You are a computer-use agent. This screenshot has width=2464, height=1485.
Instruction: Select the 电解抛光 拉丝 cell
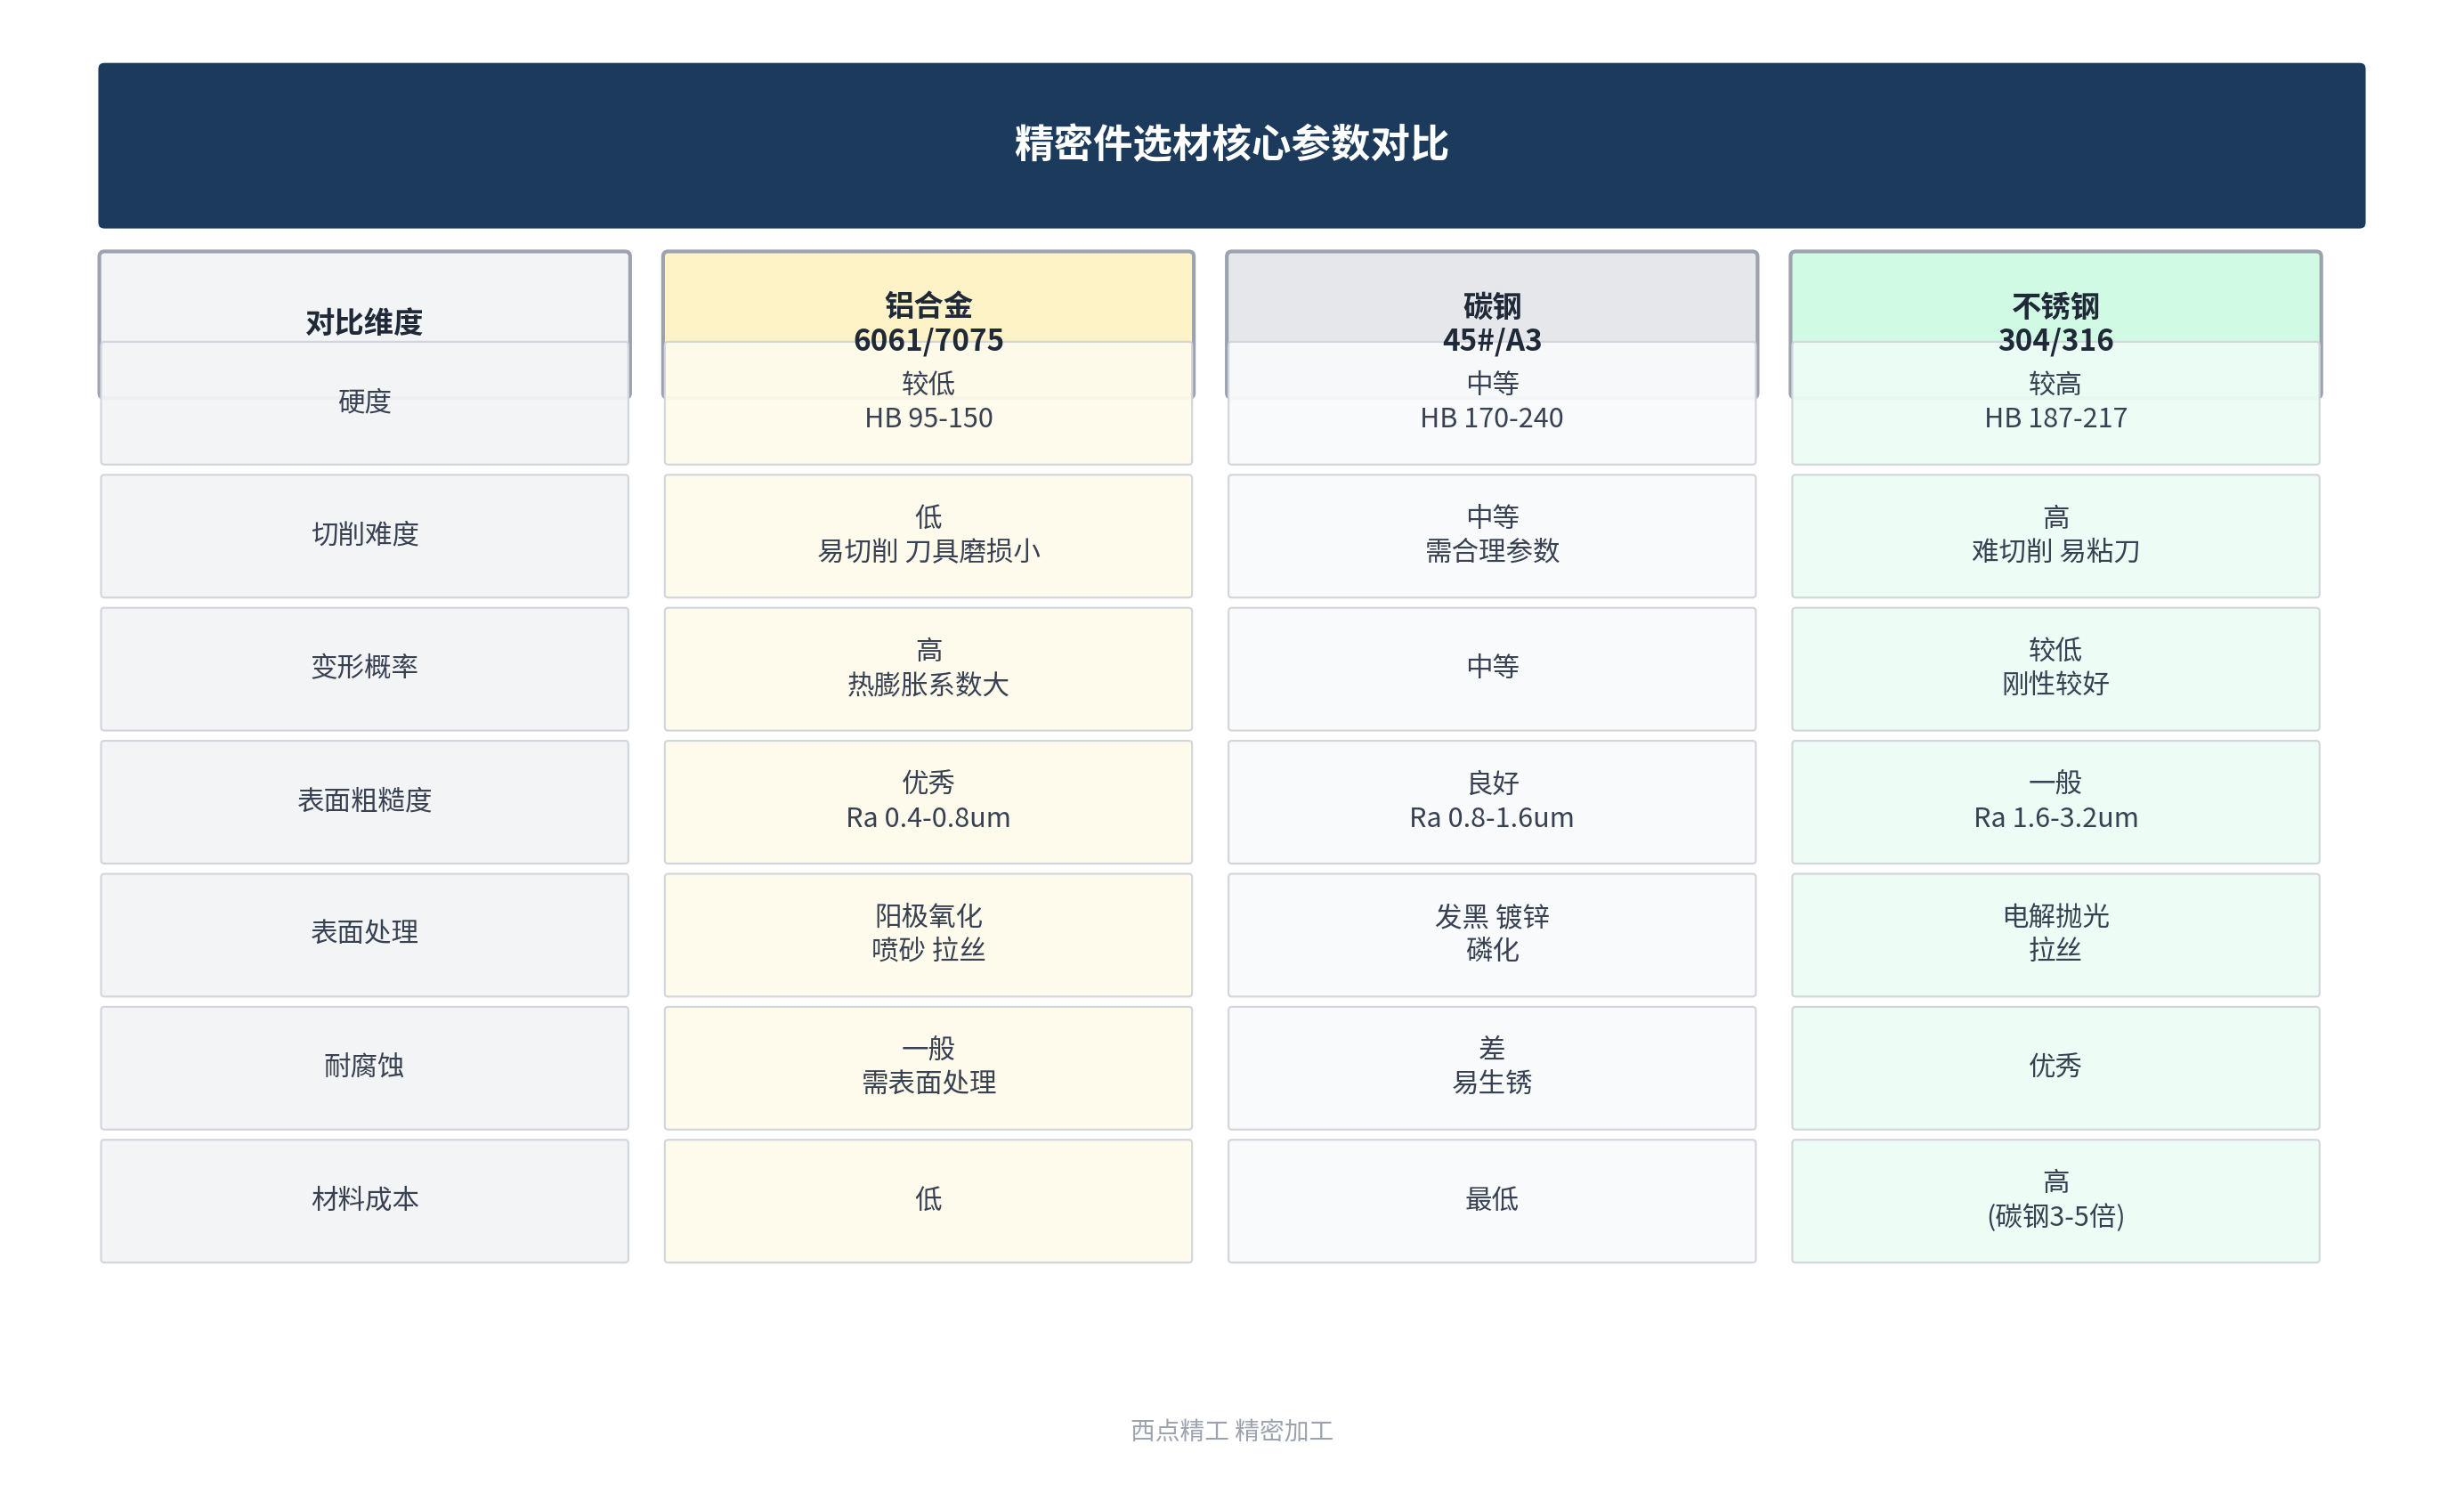(2055, 934)
